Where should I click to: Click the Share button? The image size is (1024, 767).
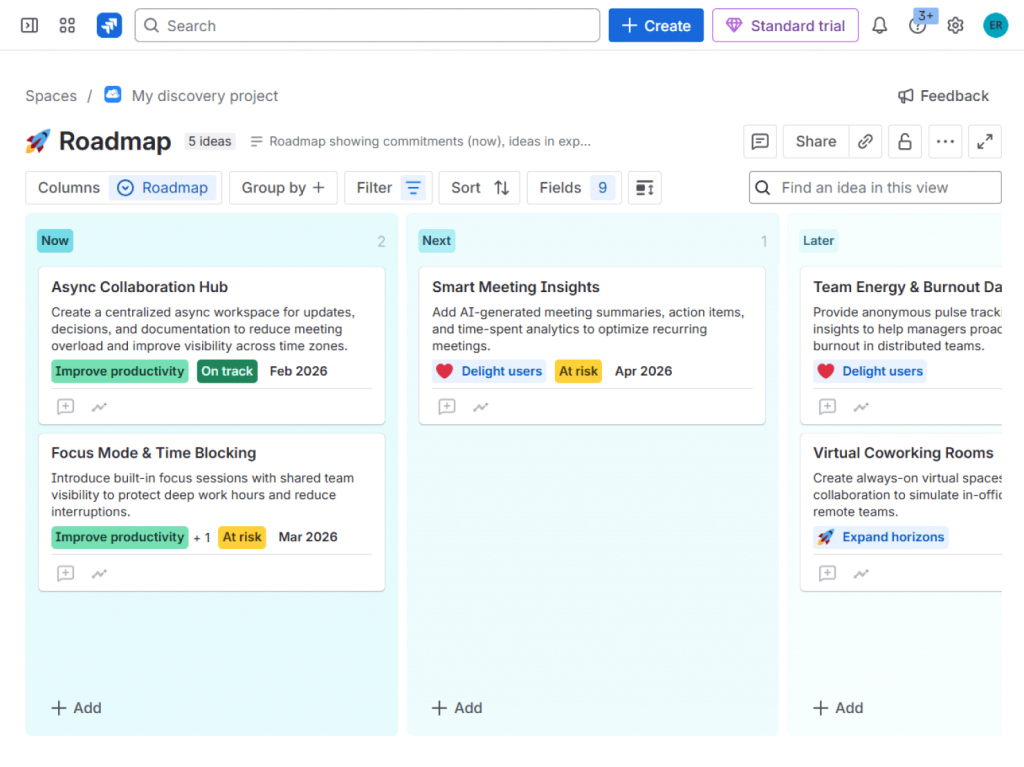[x=816, y=141]
